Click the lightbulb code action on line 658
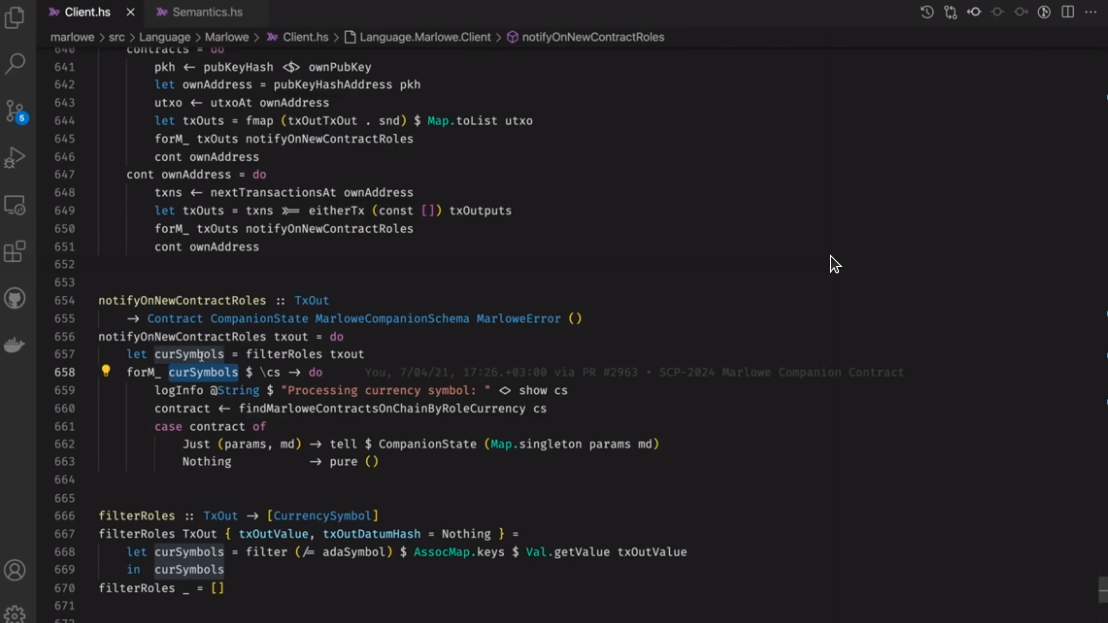This screenshot has height=623, width=1108. pos(106,372)
